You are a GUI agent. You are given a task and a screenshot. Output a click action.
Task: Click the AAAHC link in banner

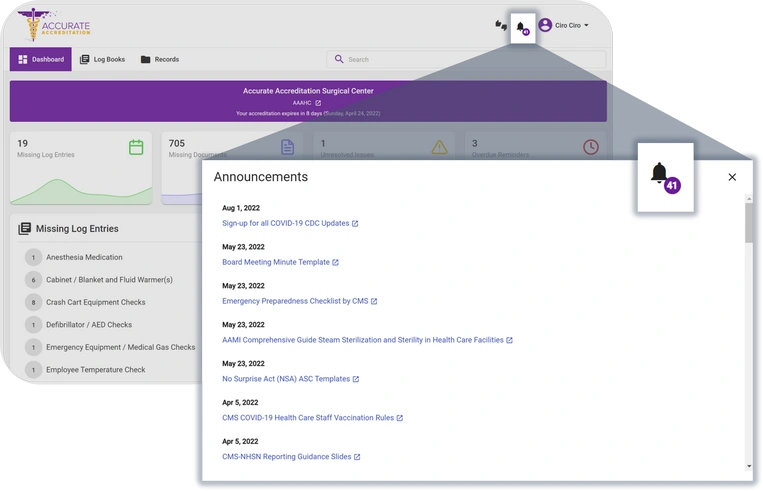[x=302, y=103]
